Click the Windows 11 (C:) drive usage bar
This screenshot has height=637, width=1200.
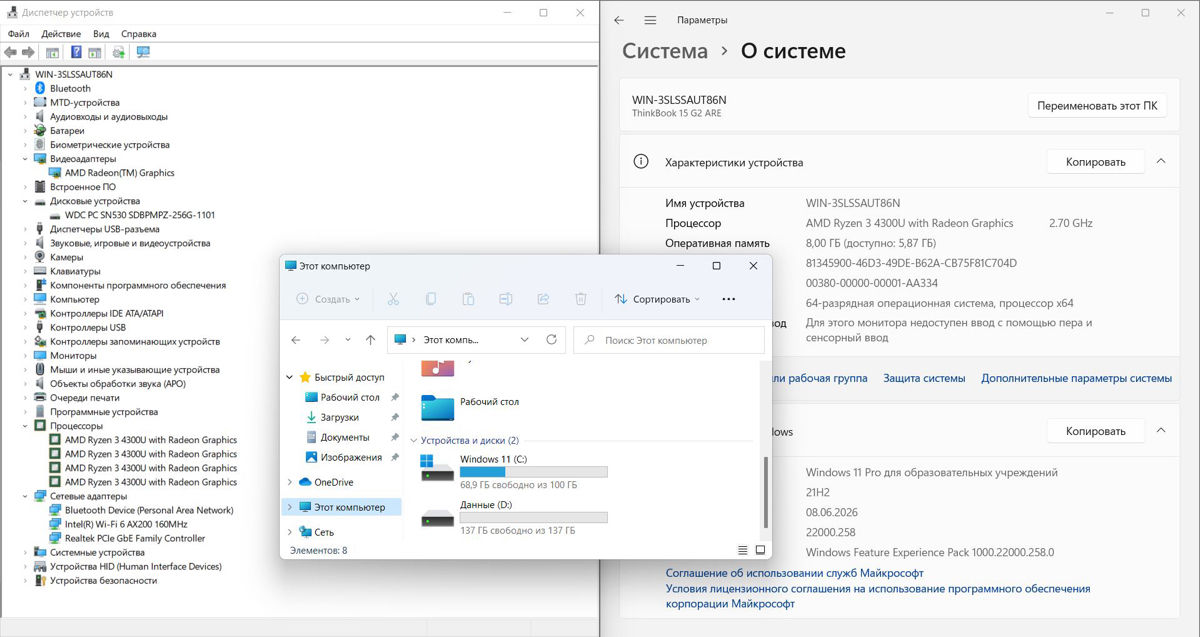point(533,472)
